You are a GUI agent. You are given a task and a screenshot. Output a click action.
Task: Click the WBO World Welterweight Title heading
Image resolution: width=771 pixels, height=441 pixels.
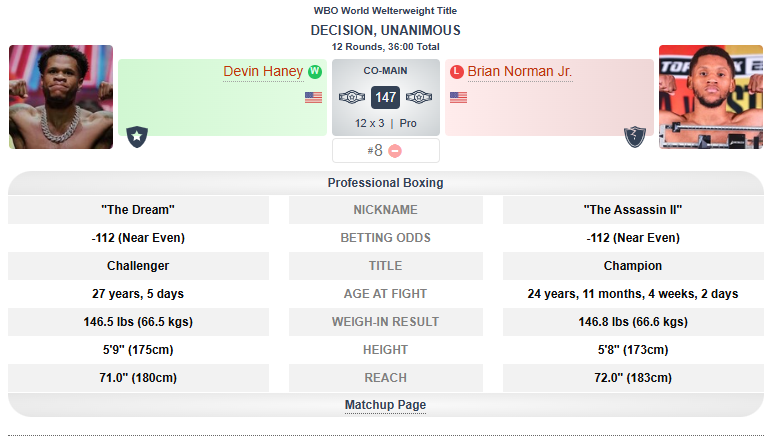point(385,11)
